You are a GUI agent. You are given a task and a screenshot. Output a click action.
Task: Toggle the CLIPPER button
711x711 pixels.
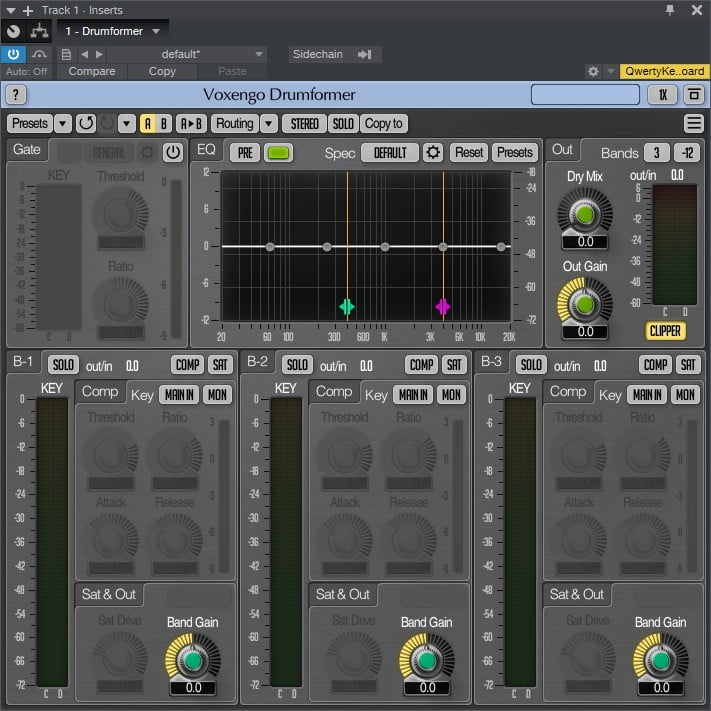point(665,330)
